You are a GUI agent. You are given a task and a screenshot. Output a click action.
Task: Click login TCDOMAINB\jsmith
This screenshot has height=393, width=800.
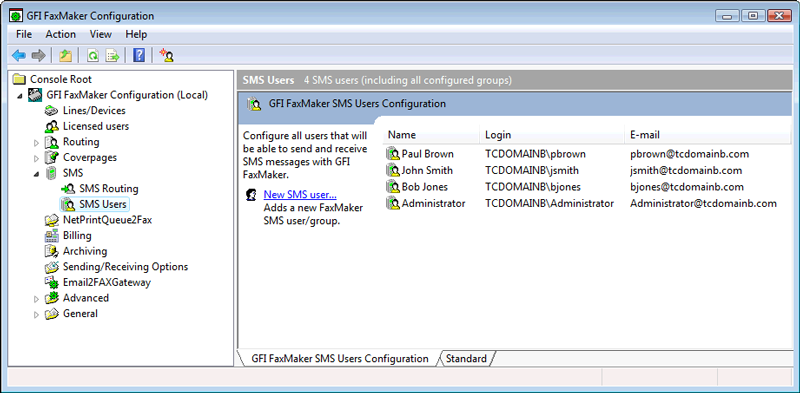point(532,170)
